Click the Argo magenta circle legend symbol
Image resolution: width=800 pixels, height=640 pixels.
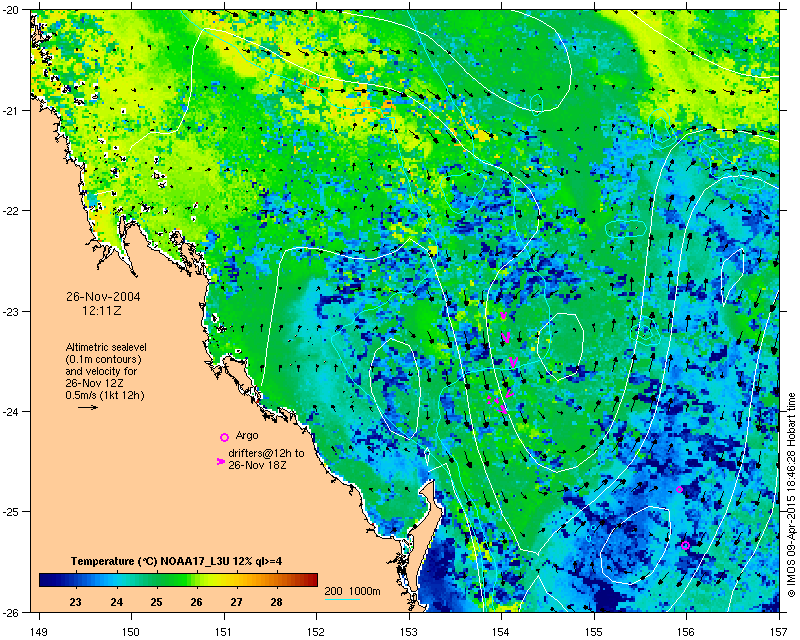pos(224,437)
